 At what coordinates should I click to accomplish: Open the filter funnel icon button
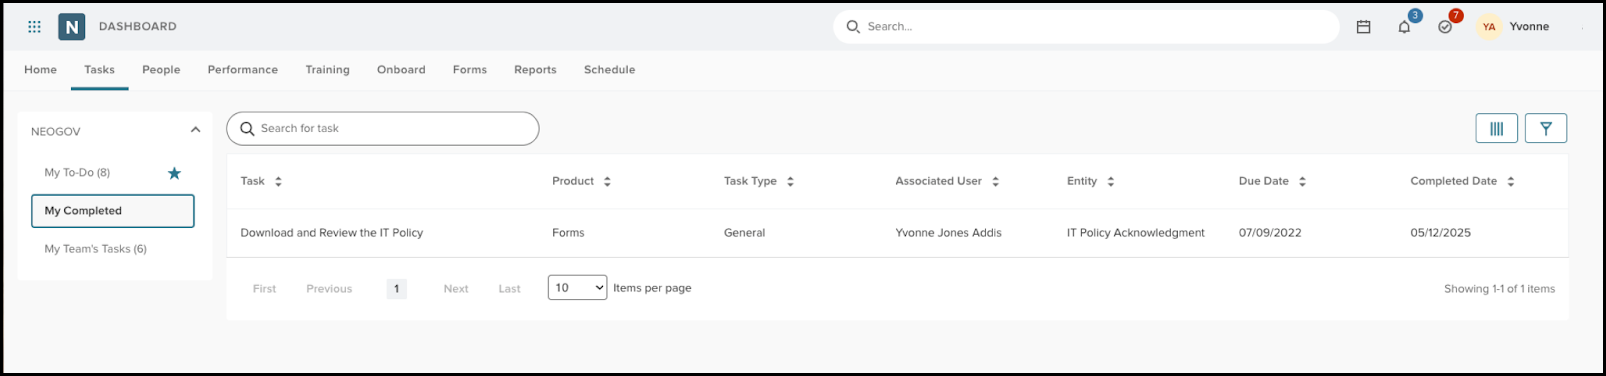tap(1546, 128)
